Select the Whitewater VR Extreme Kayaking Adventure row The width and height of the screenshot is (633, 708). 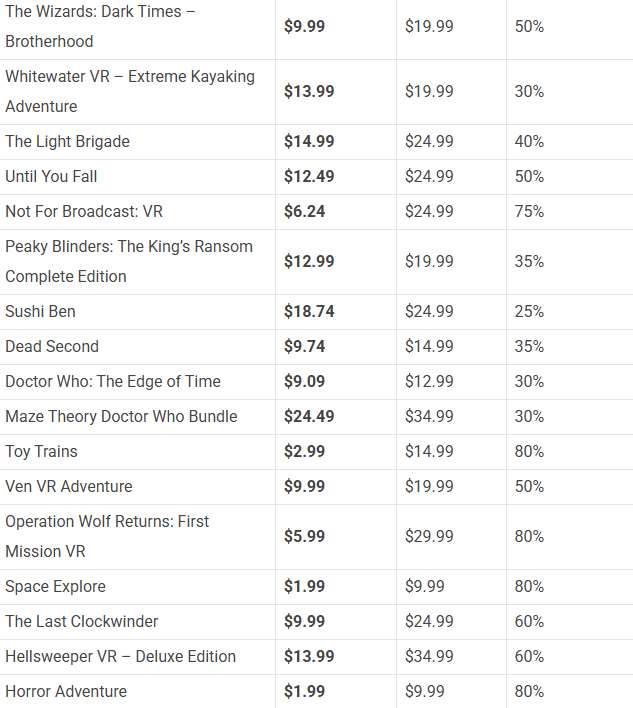pos(130,91)
